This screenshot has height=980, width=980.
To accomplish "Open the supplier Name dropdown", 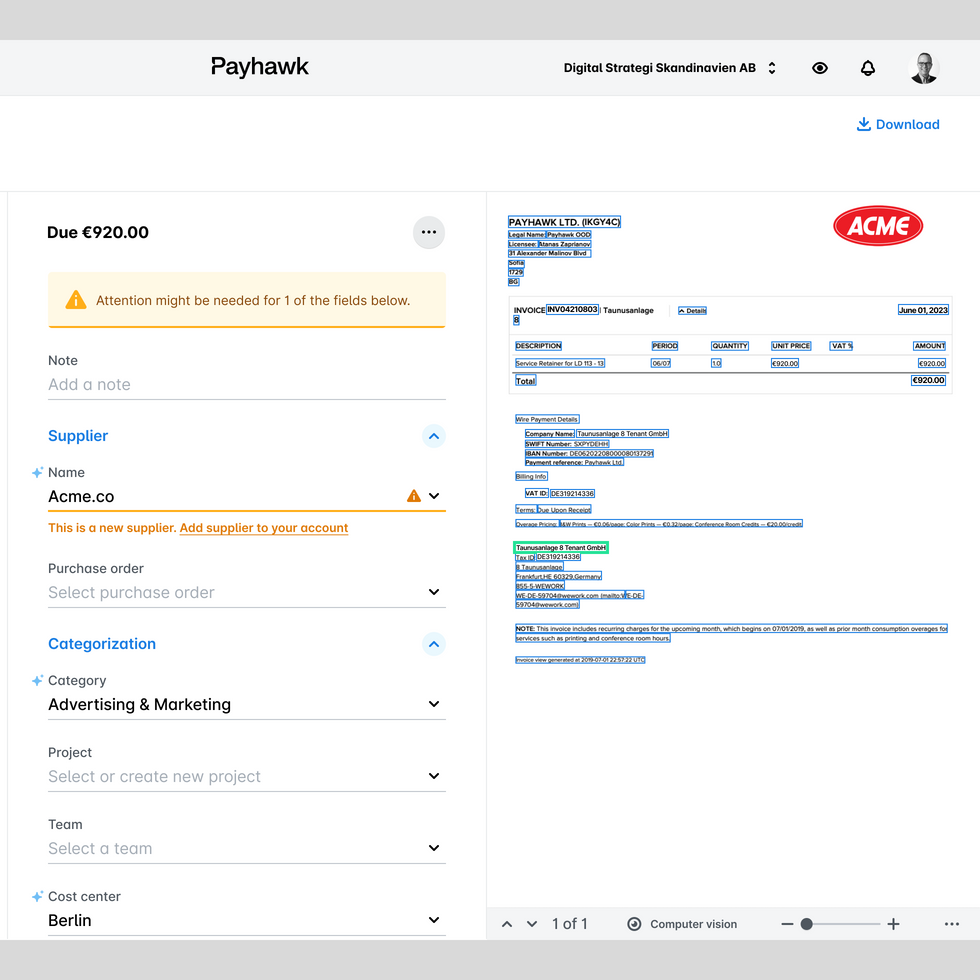I will coord(434,496).
